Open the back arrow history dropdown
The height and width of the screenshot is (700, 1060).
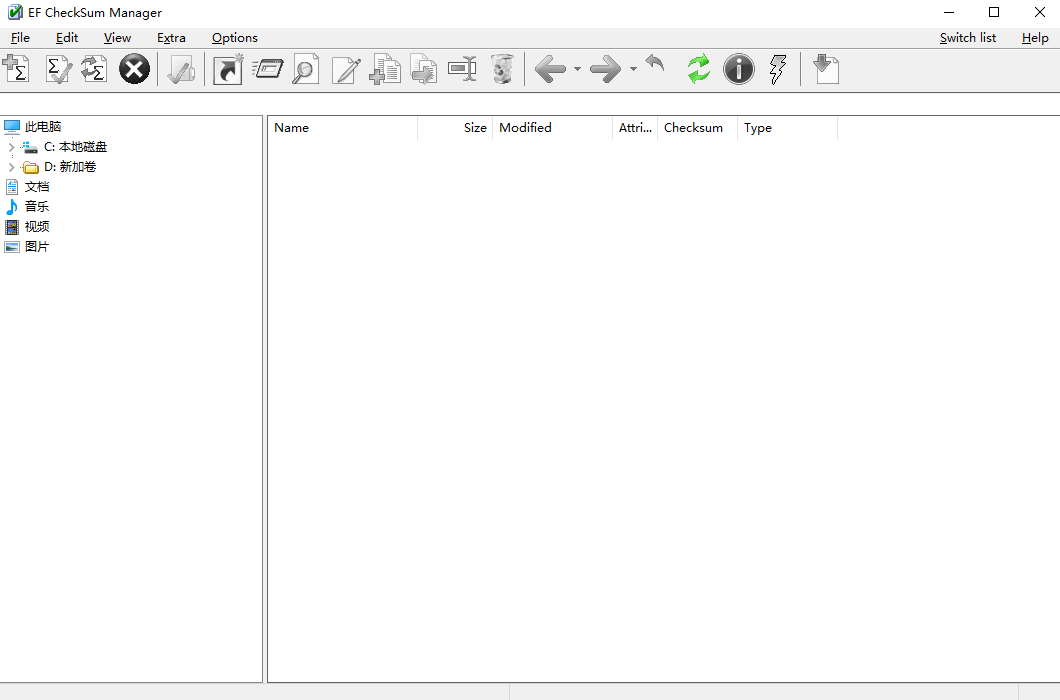tap(577, 69)
